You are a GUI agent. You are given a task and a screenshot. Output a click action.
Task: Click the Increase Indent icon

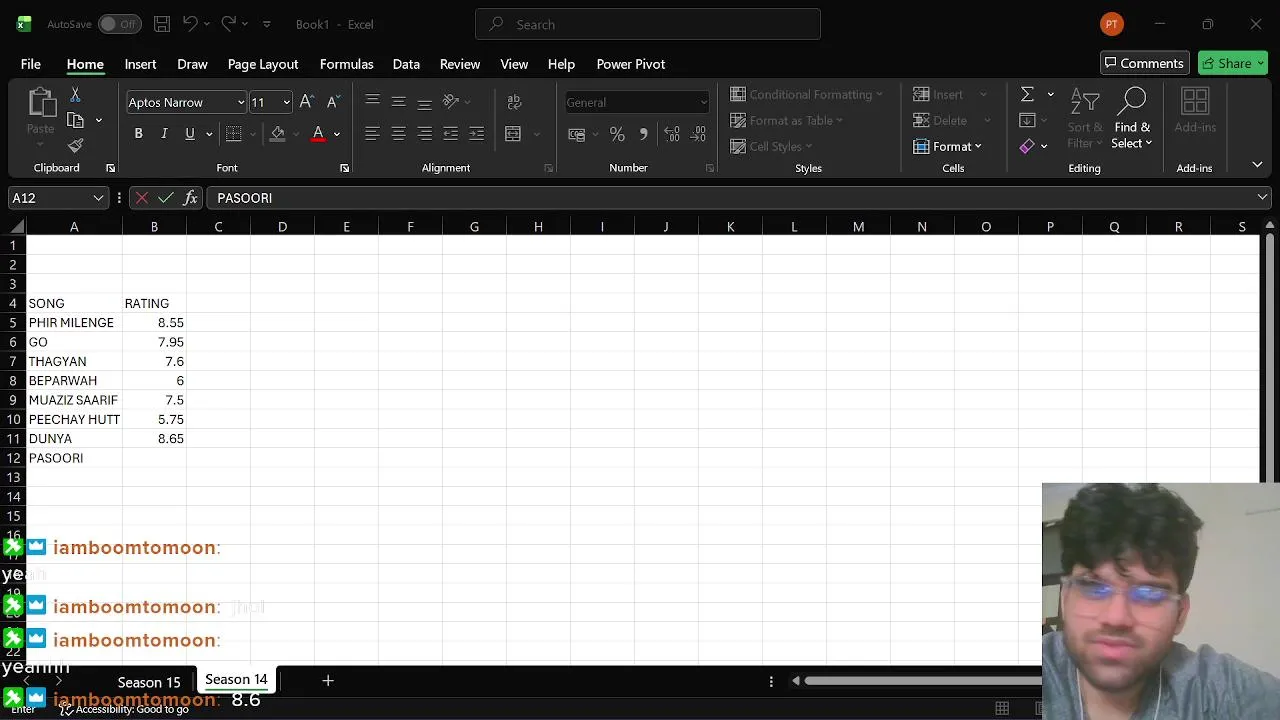click(x=477, y=134)
